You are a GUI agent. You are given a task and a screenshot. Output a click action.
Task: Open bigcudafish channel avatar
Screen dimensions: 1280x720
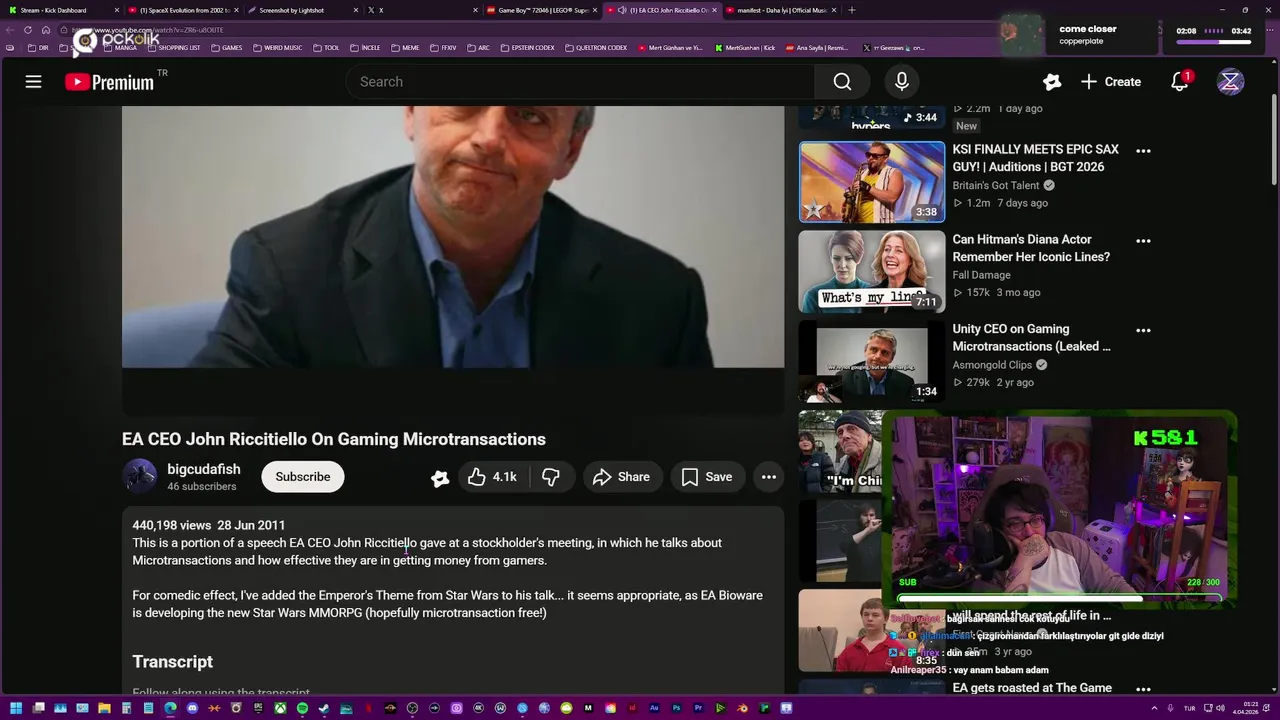(x=139, y=476)
